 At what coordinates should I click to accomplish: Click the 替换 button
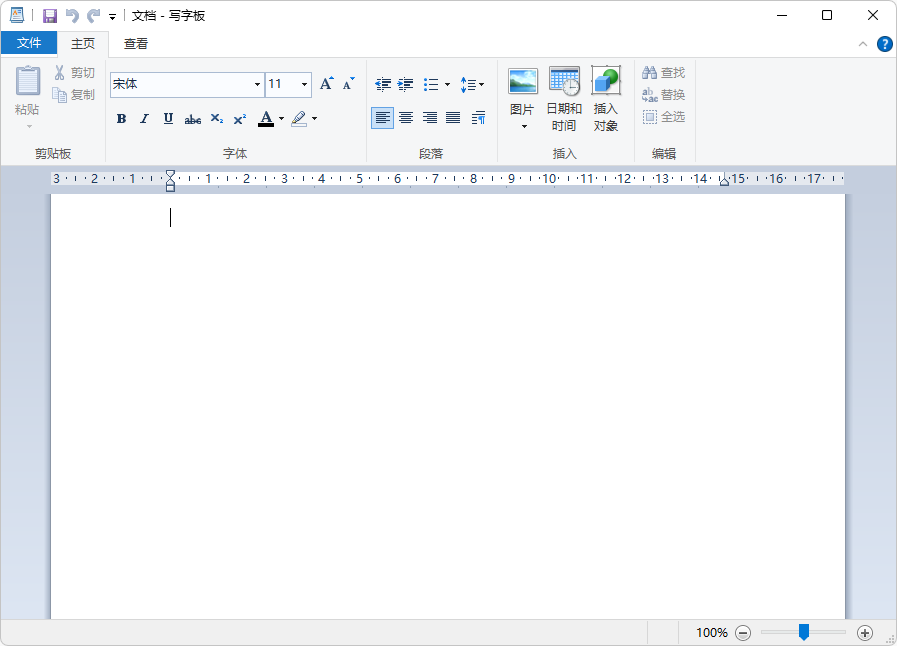(664, 95)
